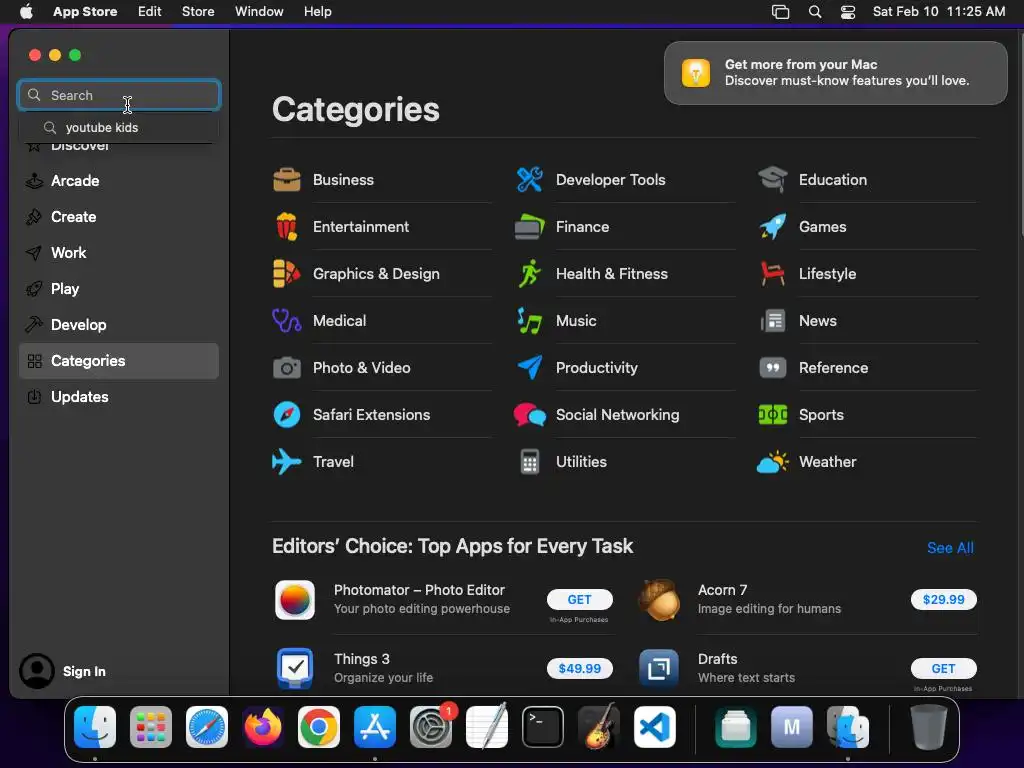This screenshot has height=768, width=1024.
Task: Select Develop in the sidebar
Action: tap(118, 325)
